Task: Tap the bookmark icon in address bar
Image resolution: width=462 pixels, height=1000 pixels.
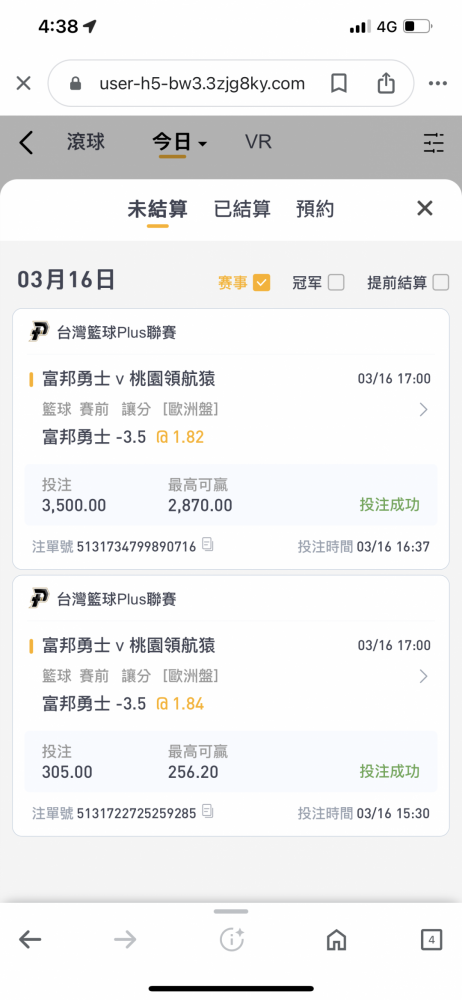Action: [339, 84]
